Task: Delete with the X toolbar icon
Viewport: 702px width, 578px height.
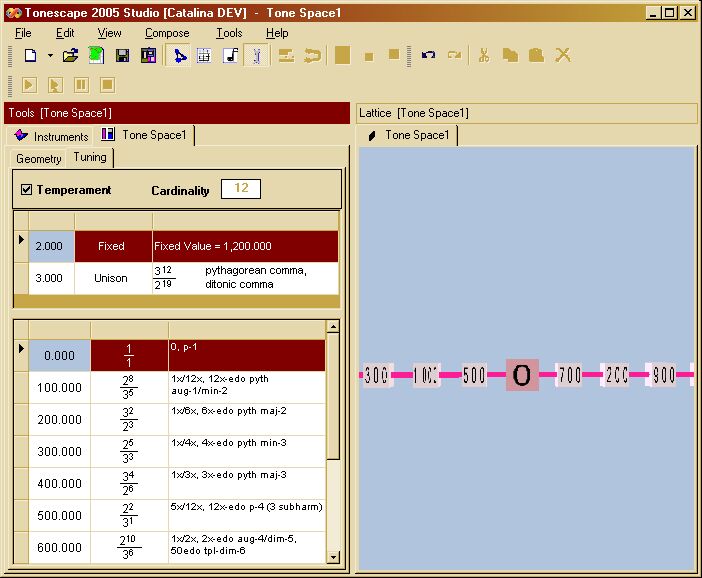Action: click(563, 56)
